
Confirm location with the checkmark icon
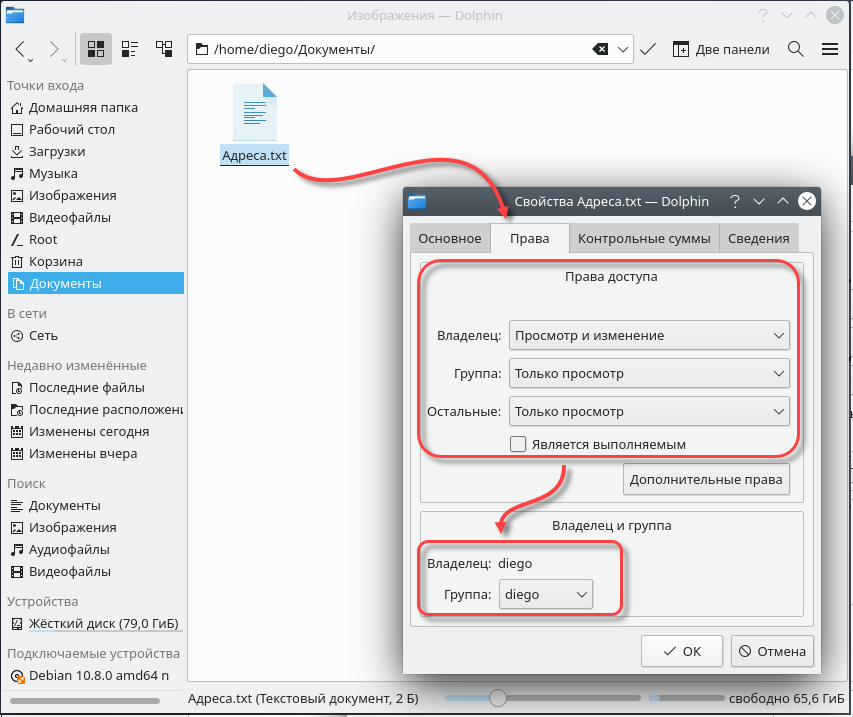(x=648, y=49)
